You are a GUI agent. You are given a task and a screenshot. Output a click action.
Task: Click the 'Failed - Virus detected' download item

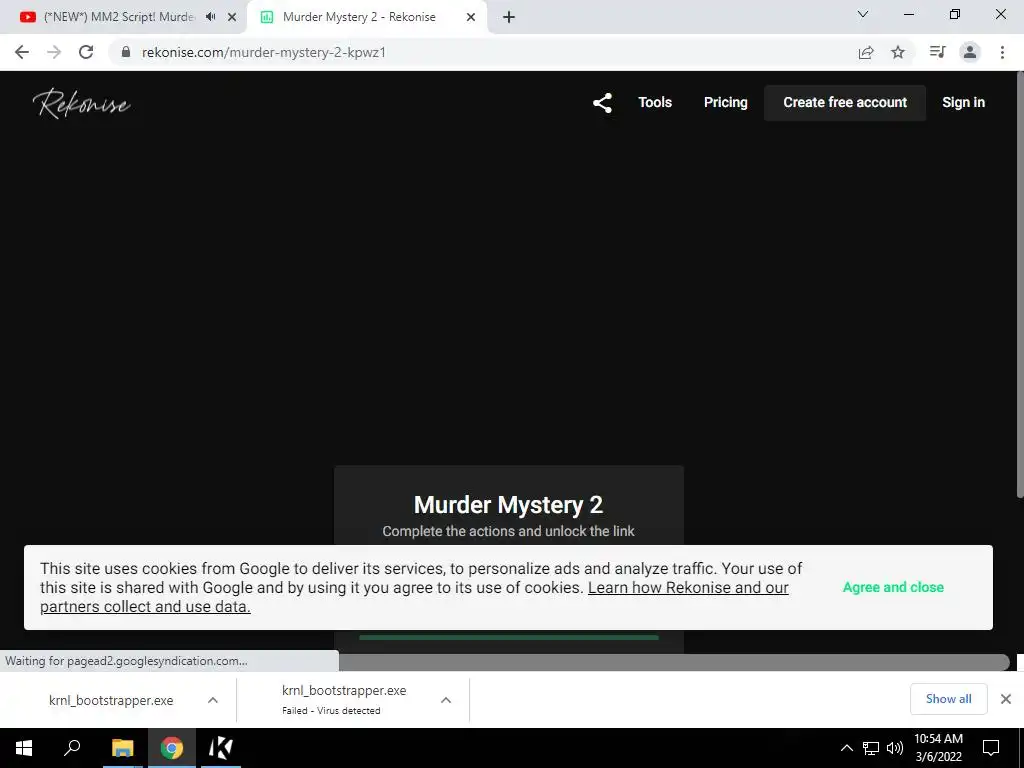pyautogui.click(x=344, y=700)
